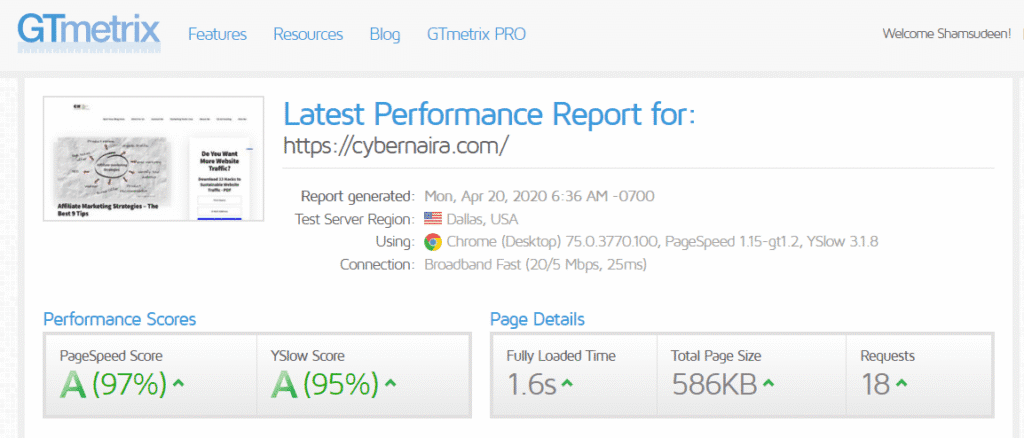Click the Connection label

tap(377, 265)
